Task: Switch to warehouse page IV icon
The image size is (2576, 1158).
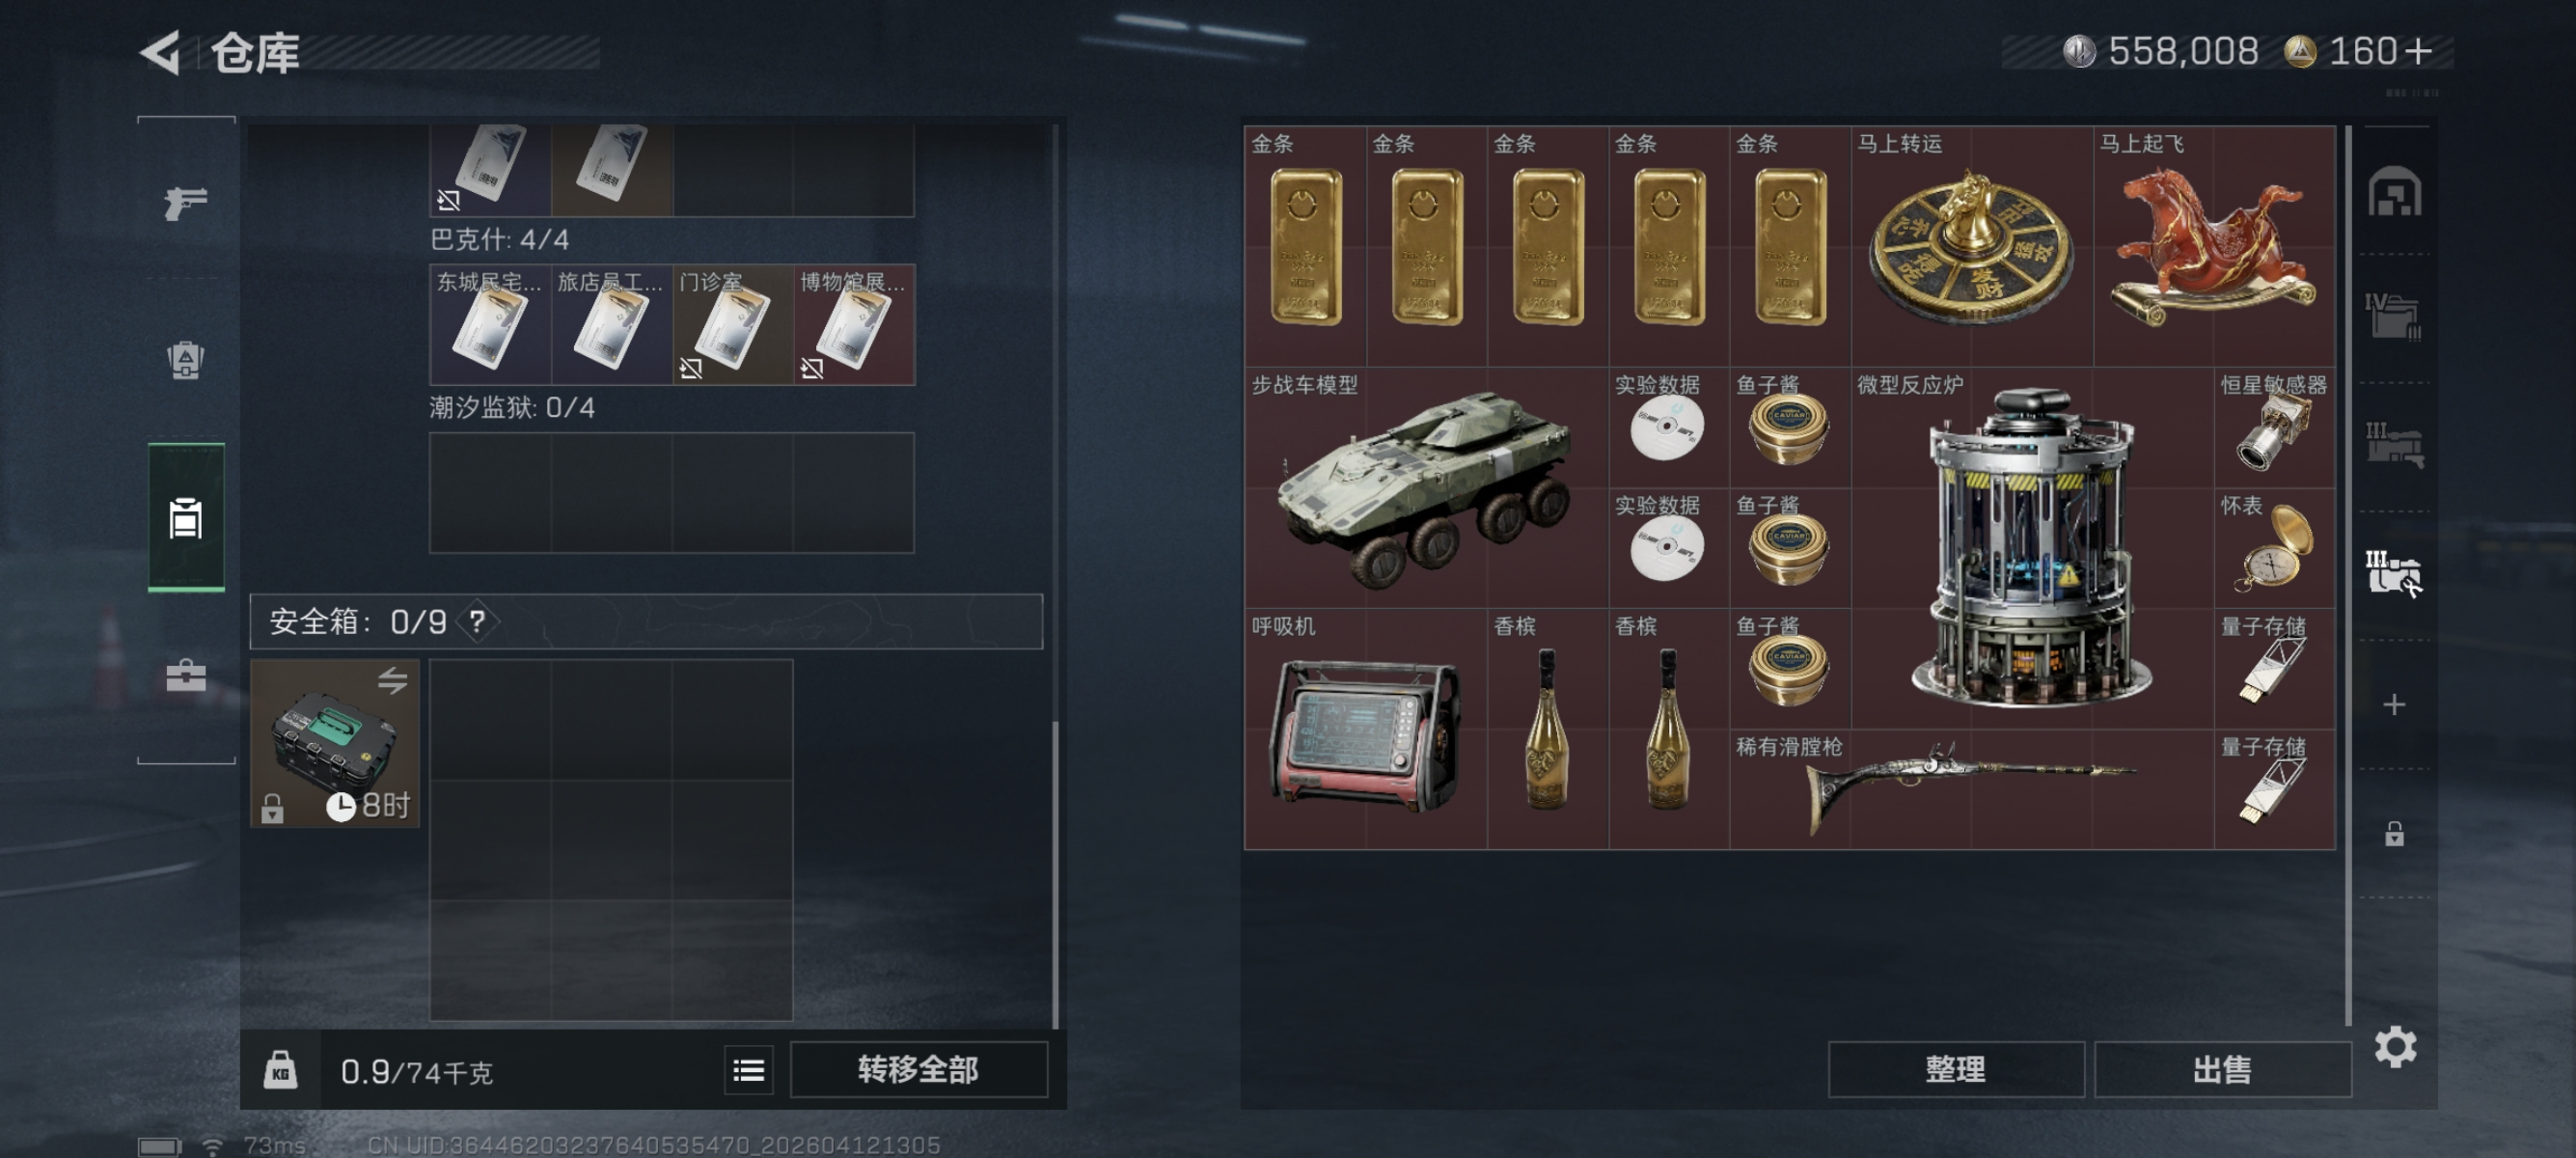Action: click(x=2393, y=315)
